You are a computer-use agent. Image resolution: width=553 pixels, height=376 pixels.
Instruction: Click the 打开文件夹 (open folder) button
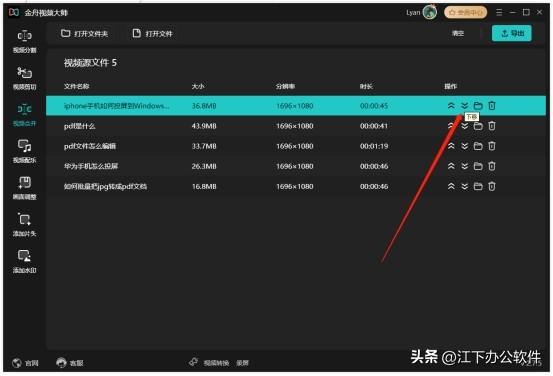click(x=85, y=34)
